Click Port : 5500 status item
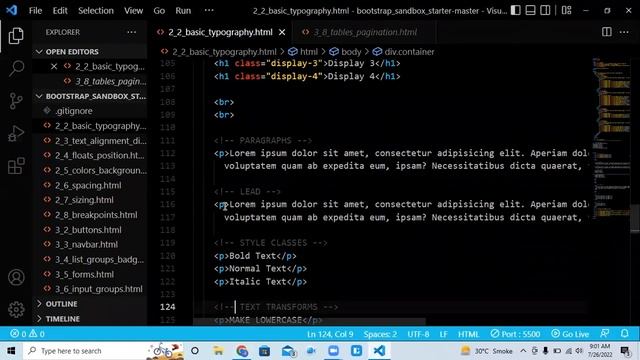Image resolution: width=640 pixels, height=360 pixels. [x=515, y=334]
